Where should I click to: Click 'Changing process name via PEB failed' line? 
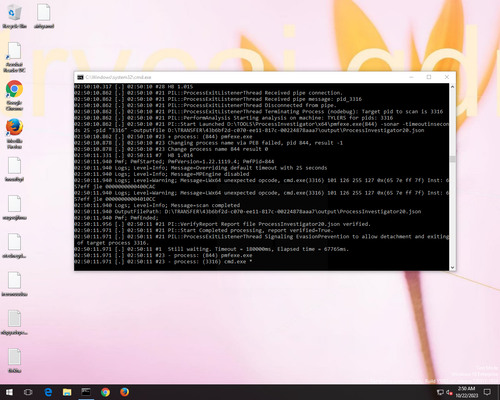[208, 143]
